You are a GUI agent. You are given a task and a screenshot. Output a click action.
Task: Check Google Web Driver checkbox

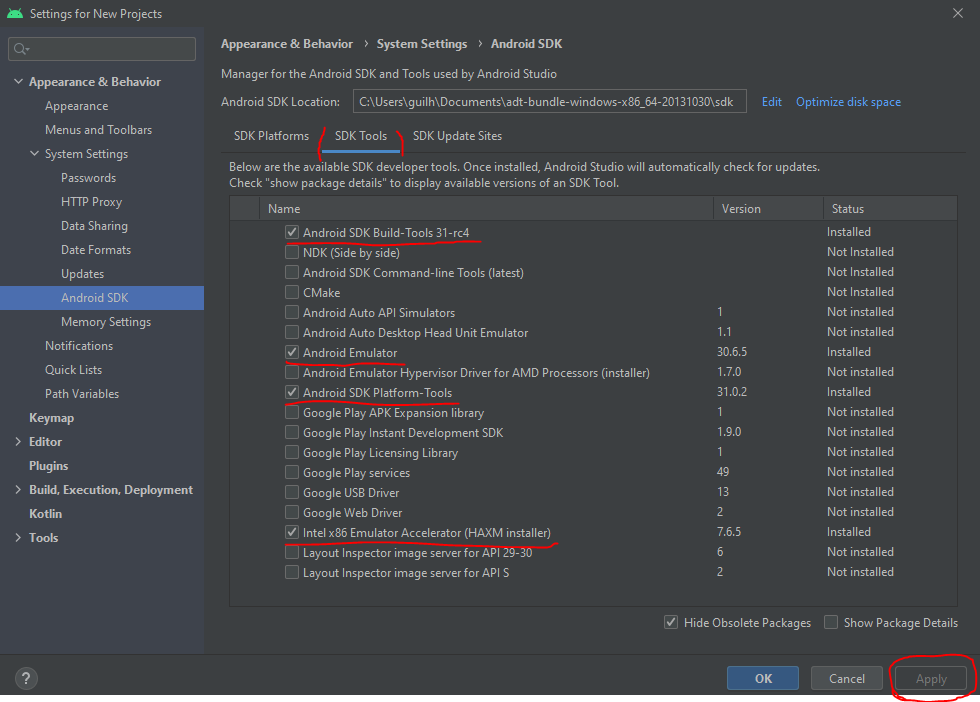(292, 513)
